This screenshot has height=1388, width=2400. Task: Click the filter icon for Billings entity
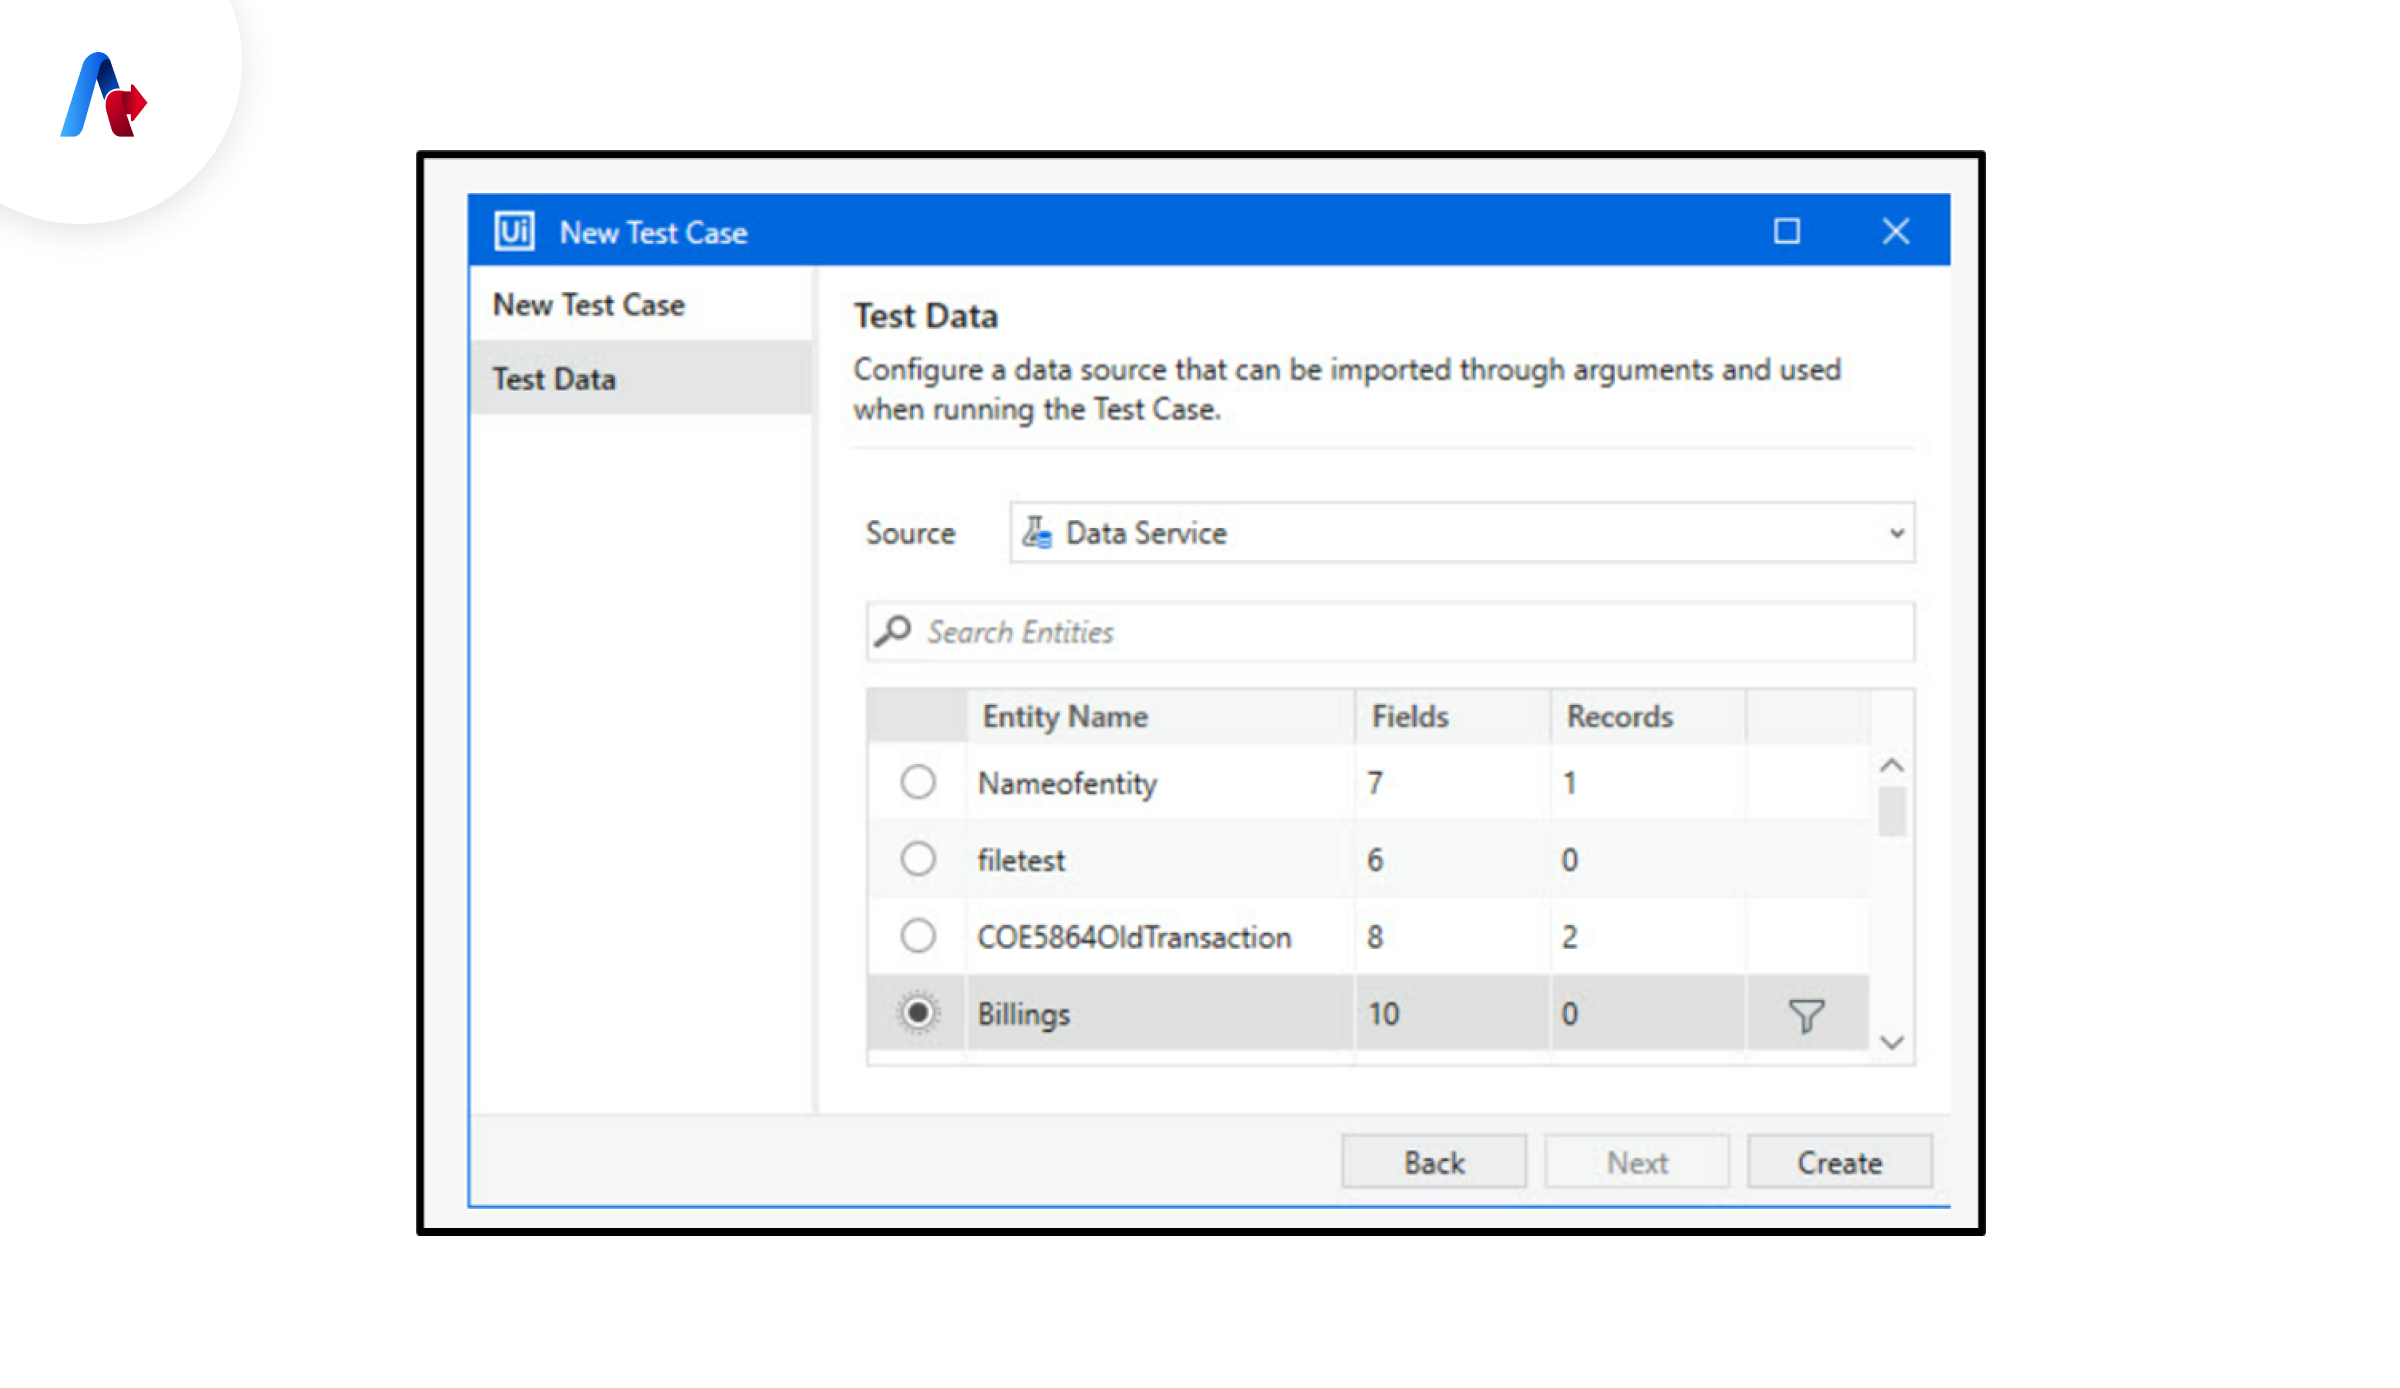pyautogui.click(x=1807, y=1013)
